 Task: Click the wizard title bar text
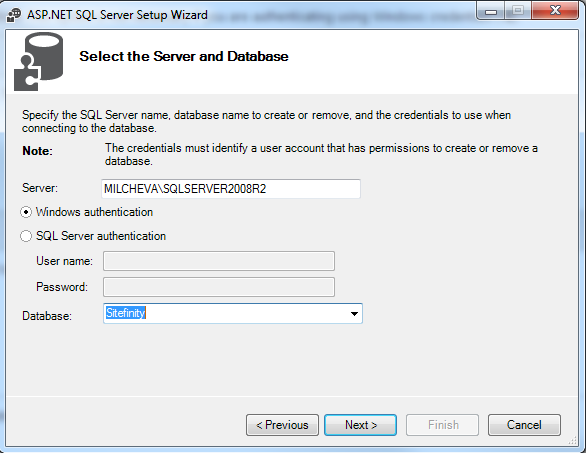pyautogui.click(x=117, y=15)
